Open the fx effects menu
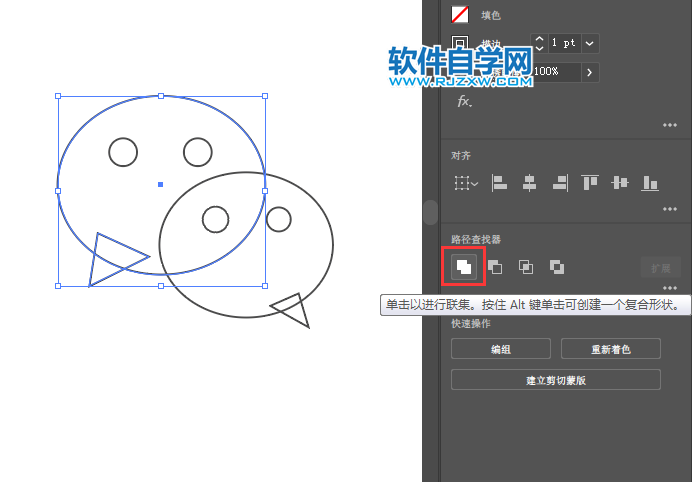Screen dimensions: 692x482 [x=464, y=102]
